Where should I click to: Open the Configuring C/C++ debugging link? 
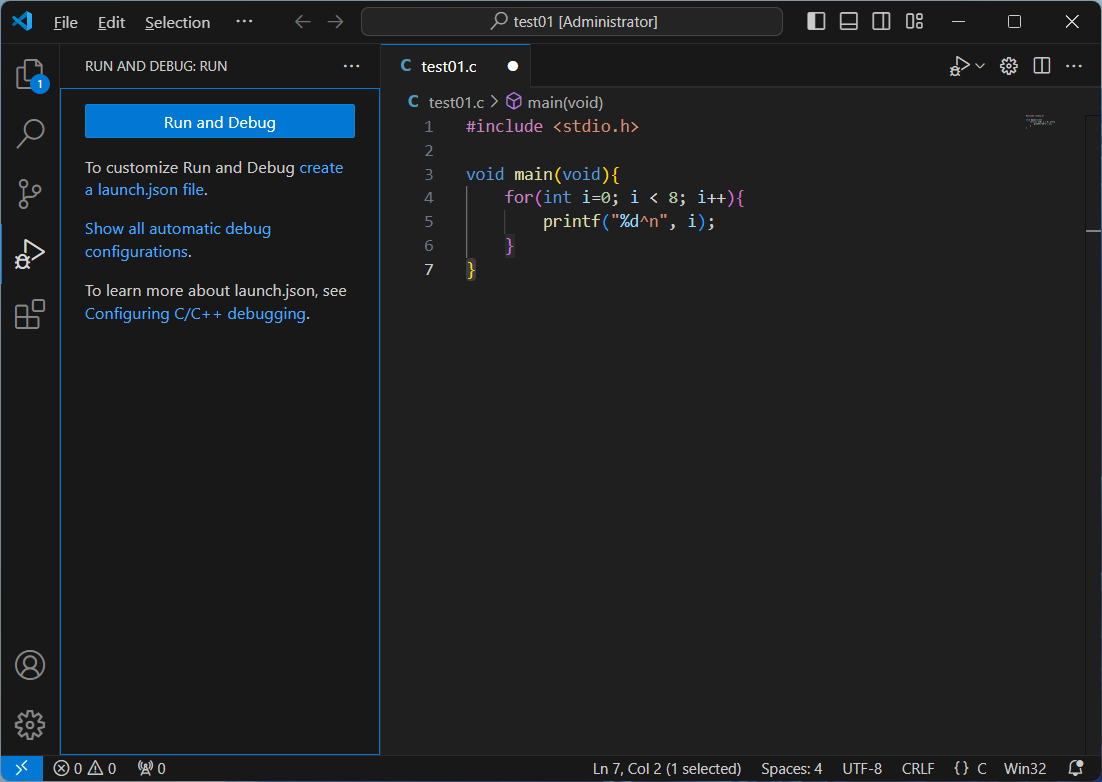[195, 314]
